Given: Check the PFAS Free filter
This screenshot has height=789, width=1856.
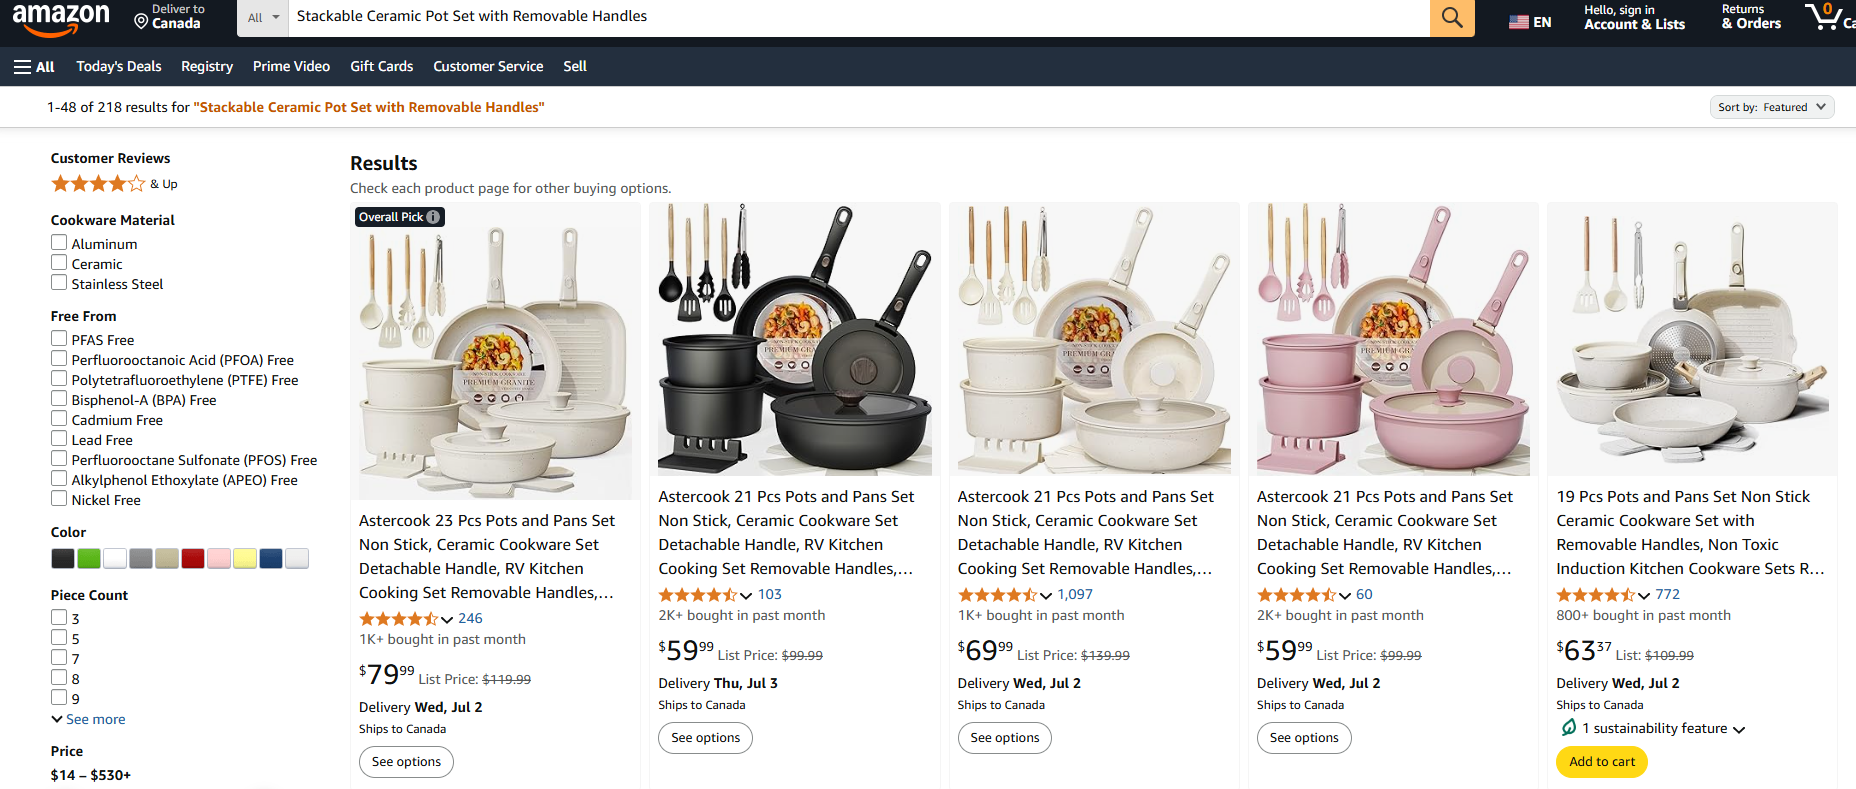Looking at the screenshot, I should 59,338.
